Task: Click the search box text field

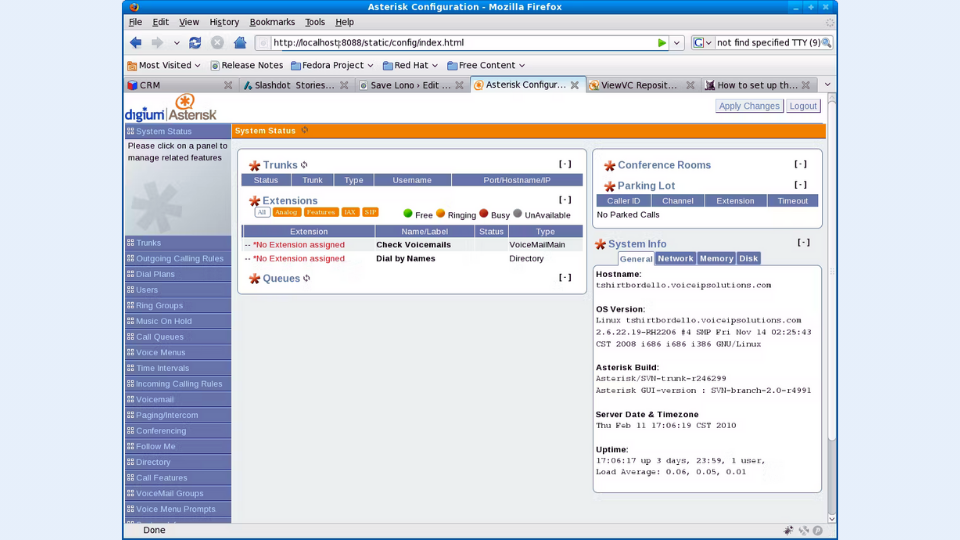Action: (x=768, y=43)
